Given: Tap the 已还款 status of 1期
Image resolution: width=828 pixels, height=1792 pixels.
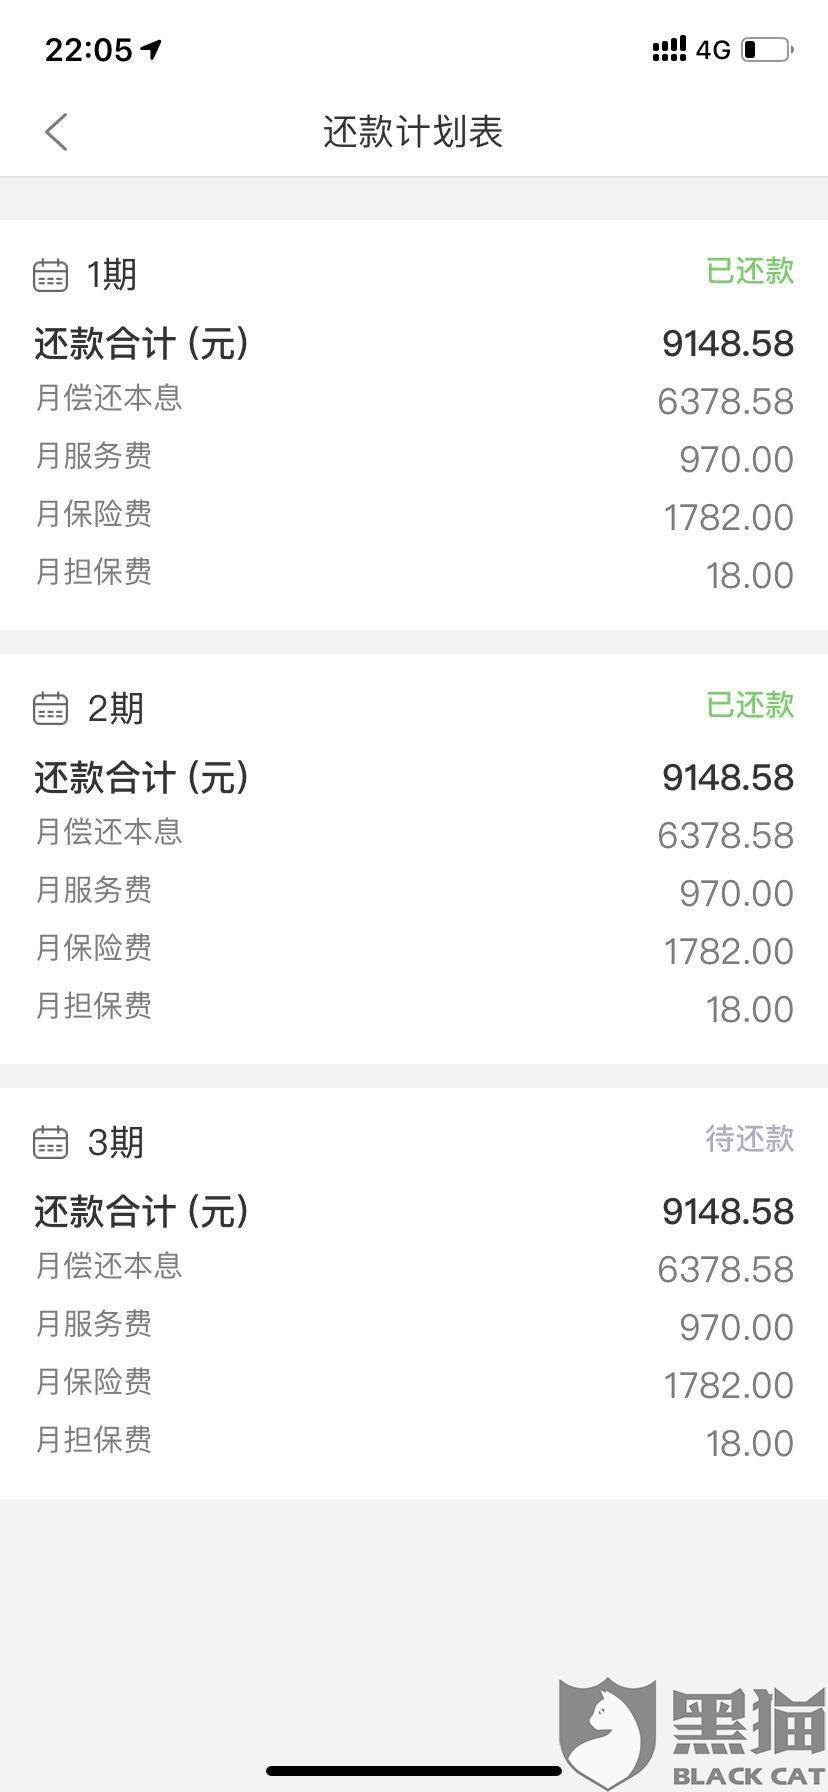Looking at the screenshot, I should point(749,271).
